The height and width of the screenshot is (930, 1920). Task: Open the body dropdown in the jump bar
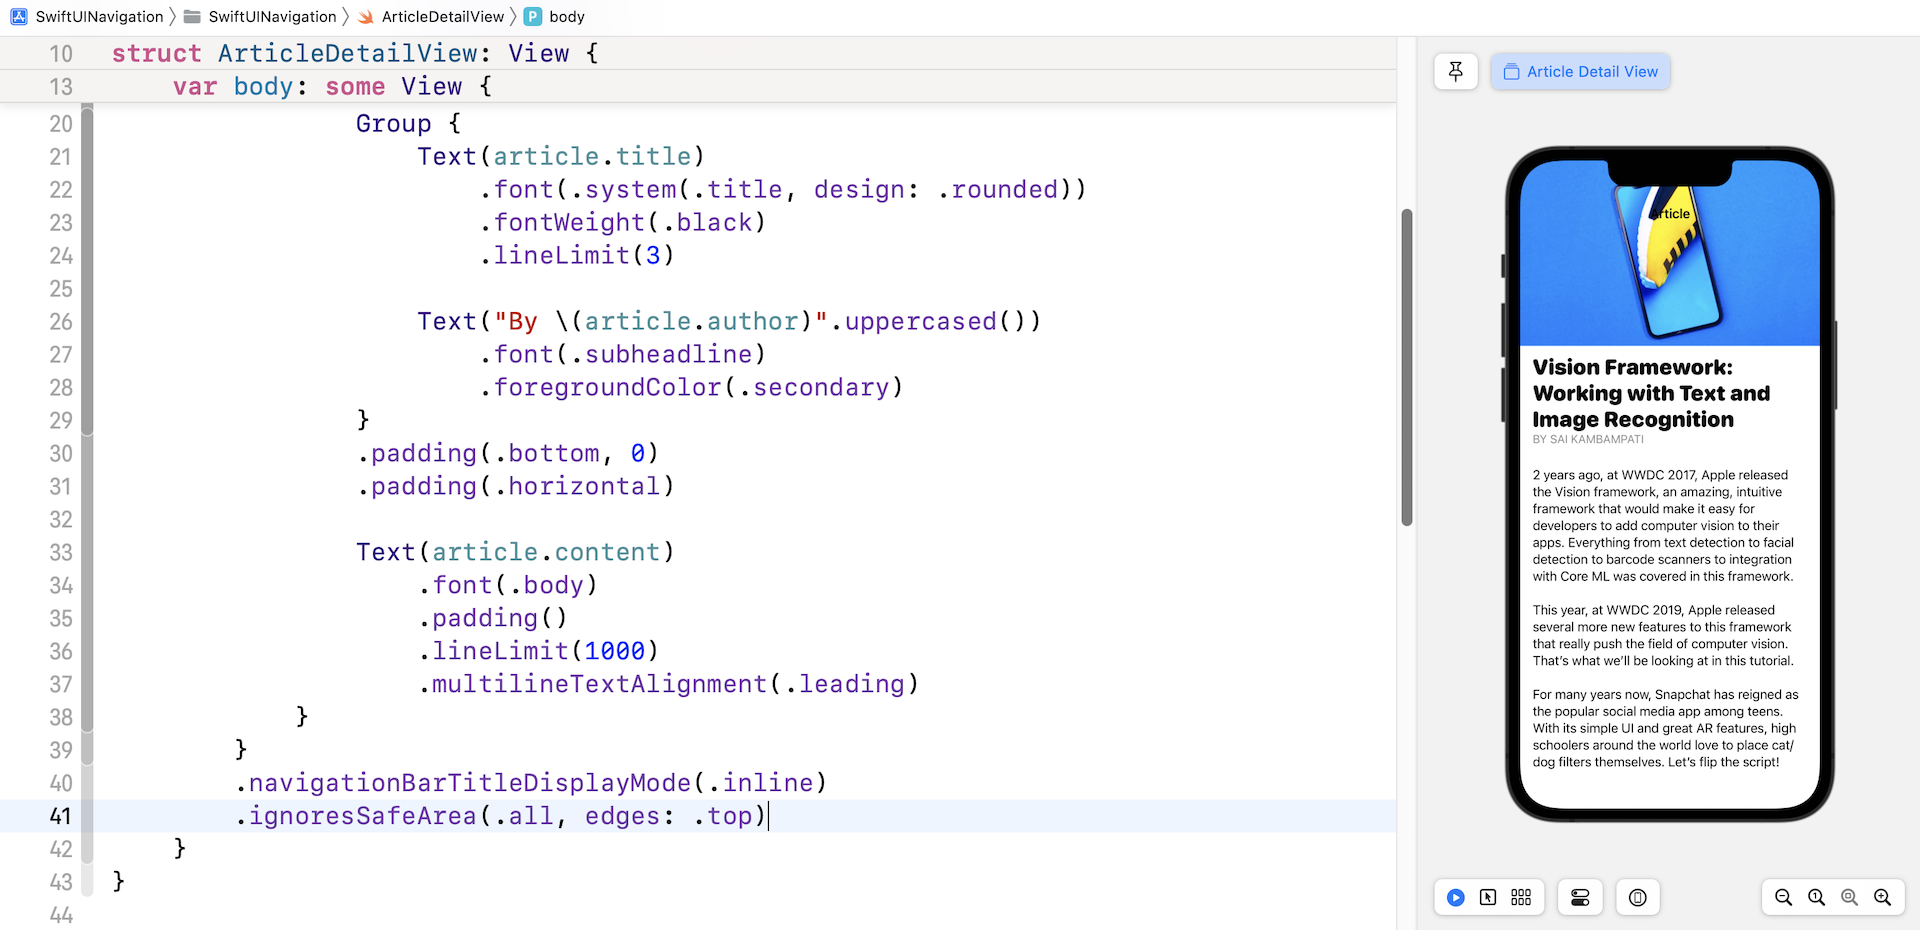point(568,16)
